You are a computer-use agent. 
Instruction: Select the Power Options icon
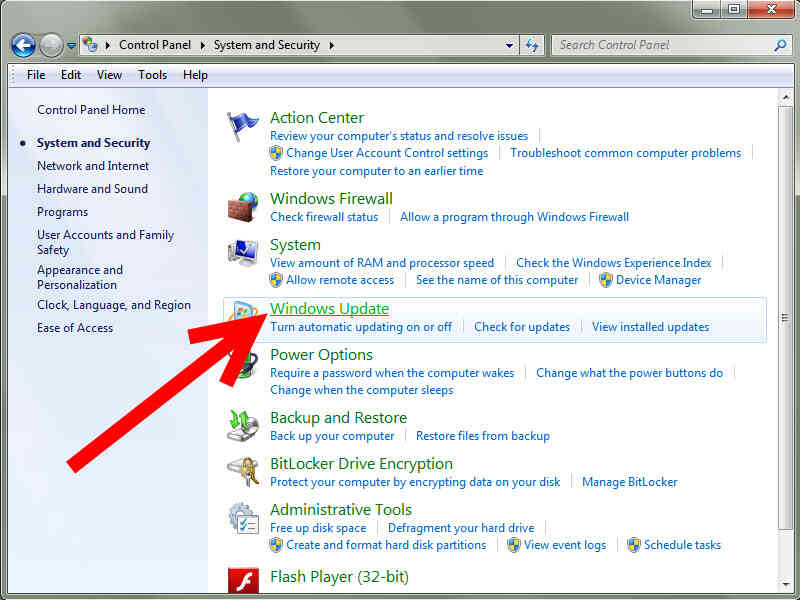pyautogui.click(x=243, y=363)
